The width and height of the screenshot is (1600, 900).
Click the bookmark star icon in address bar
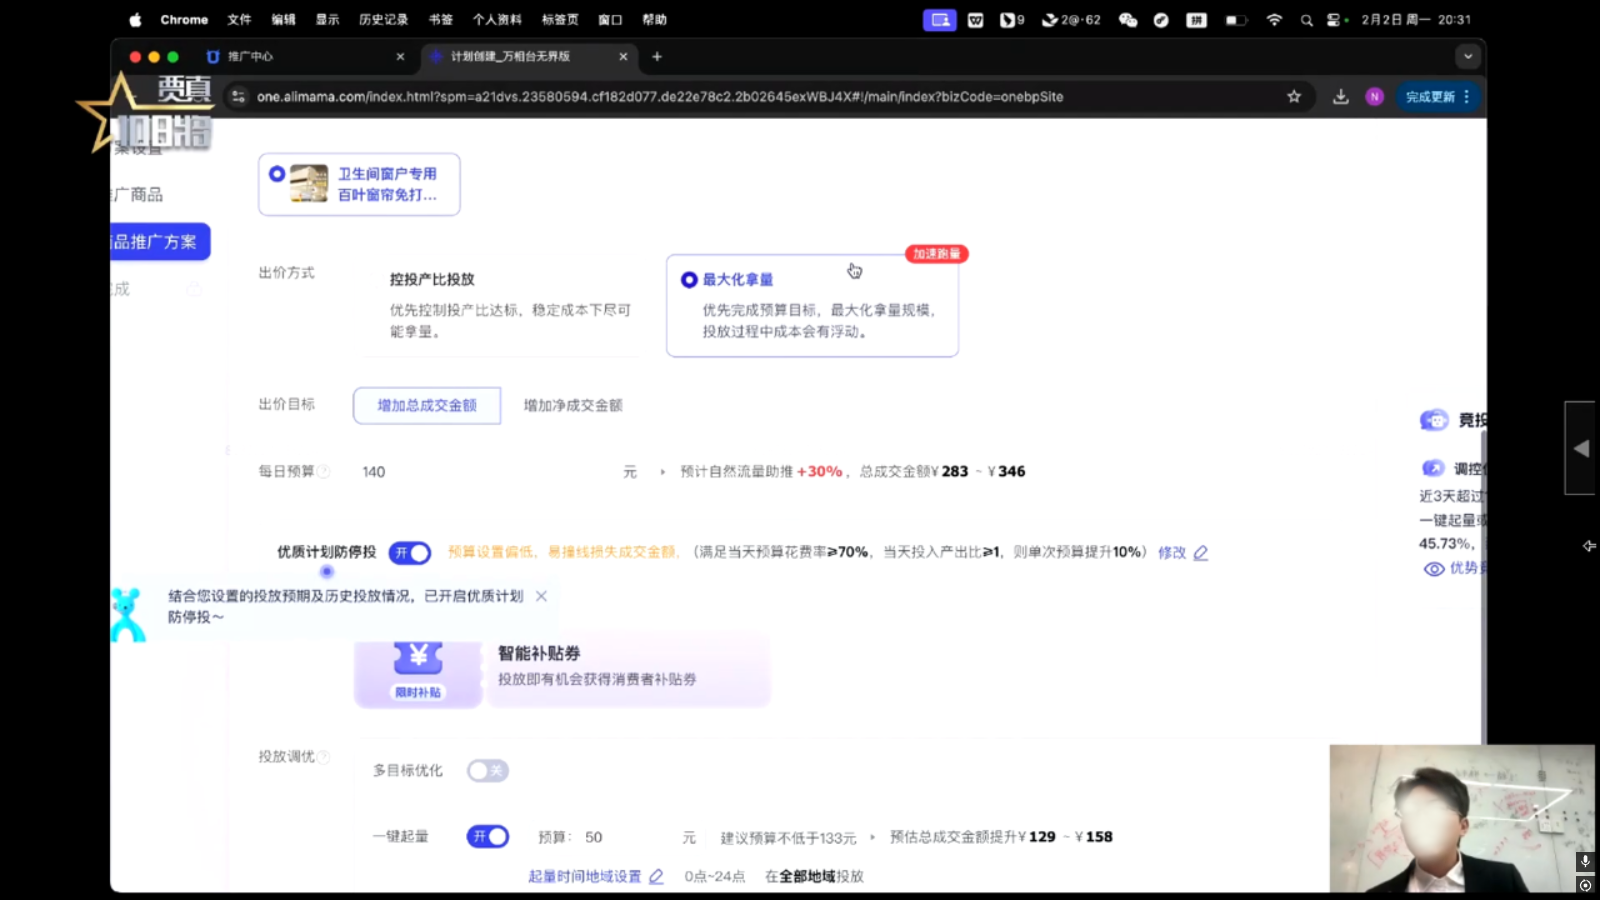pos(1294,97)
